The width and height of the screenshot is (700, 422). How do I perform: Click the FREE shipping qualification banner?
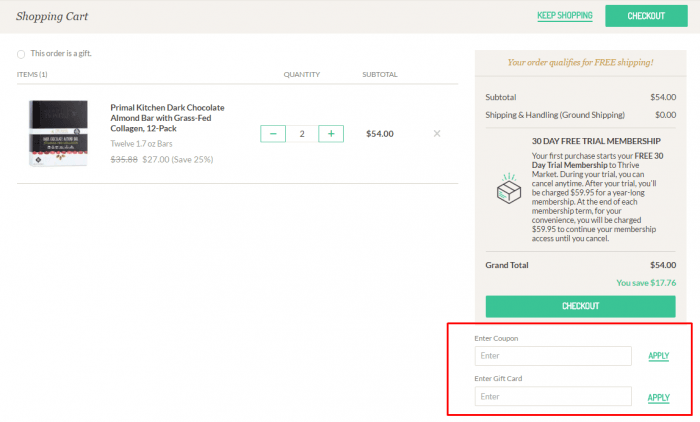[x=580, y=62]
